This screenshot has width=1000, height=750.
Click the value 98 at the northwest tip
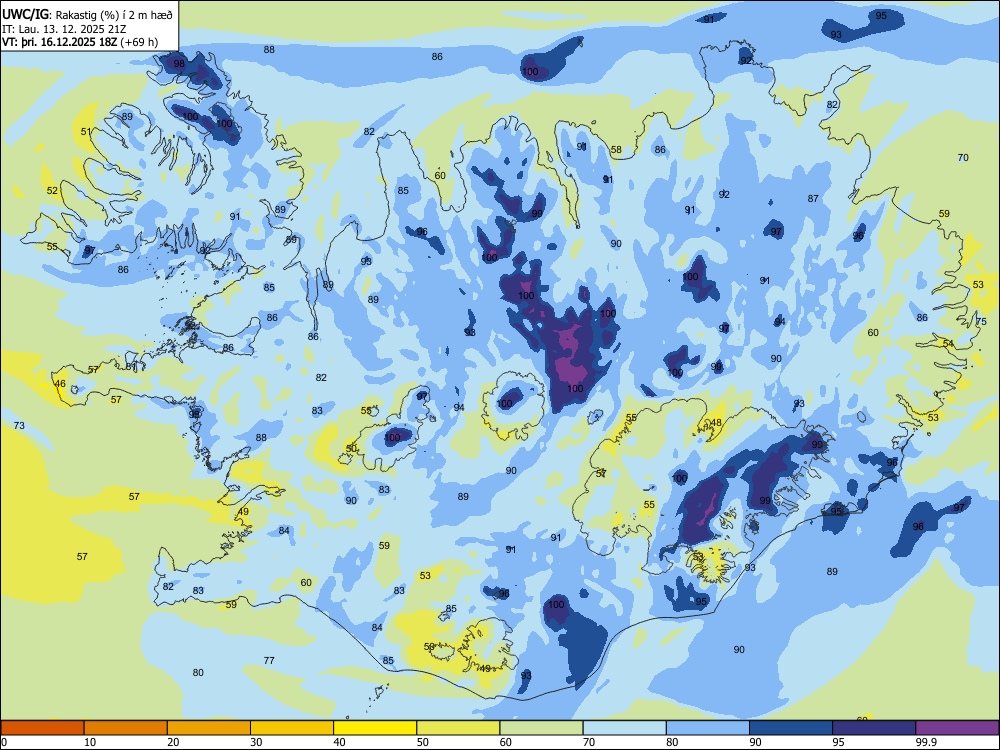[x=179, y=64]
